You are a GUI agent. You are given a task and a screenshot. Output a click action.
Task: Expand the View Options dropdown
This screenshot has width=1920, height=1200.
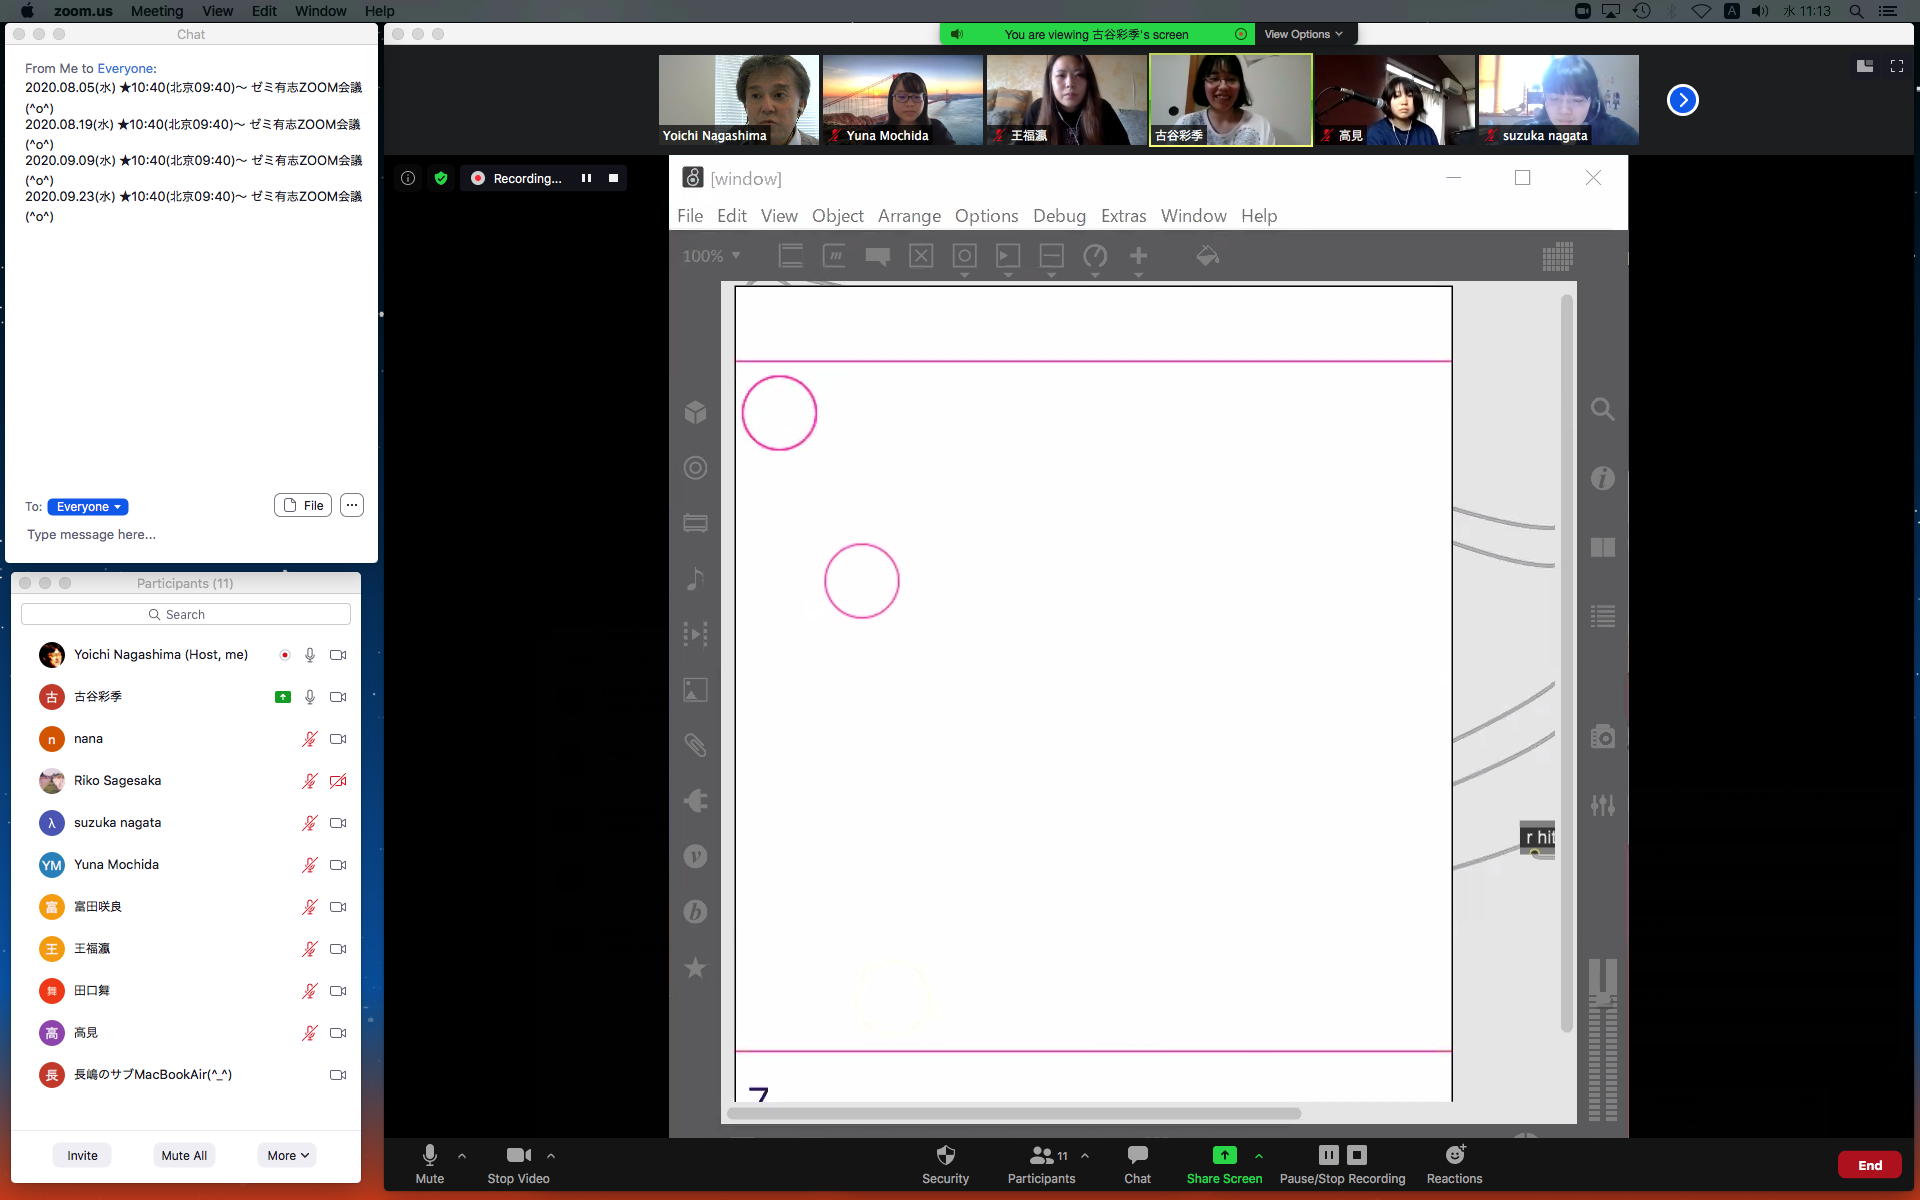tap(1302, 34)
